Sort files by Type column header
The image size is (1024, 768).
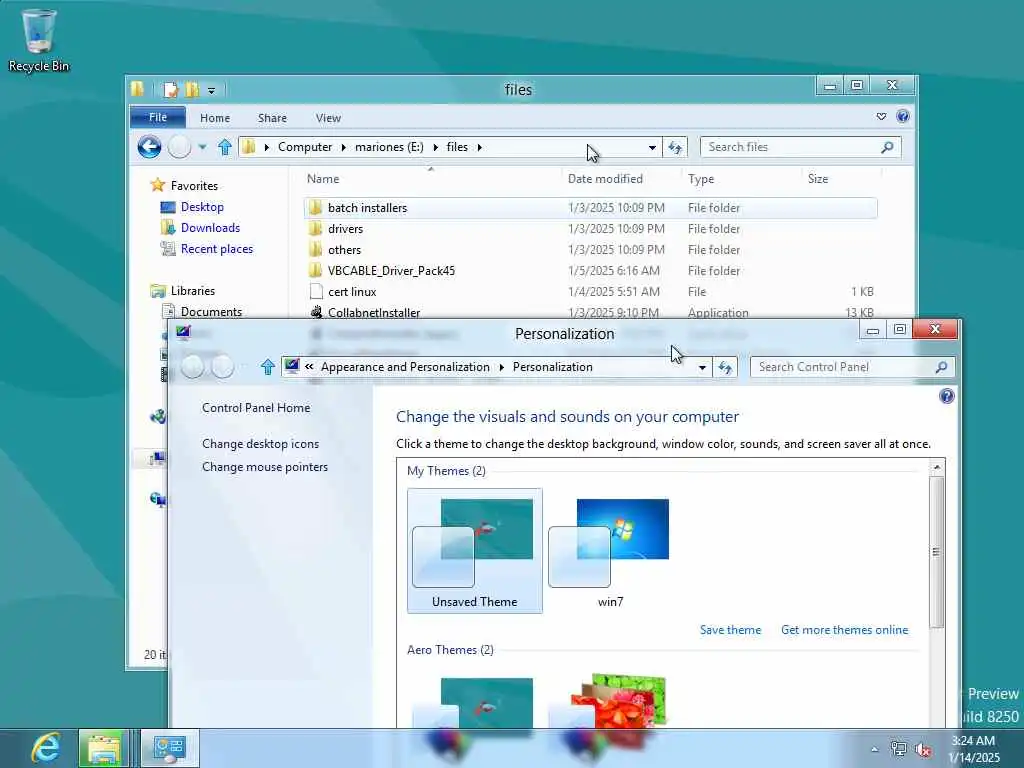coord(741,179)
